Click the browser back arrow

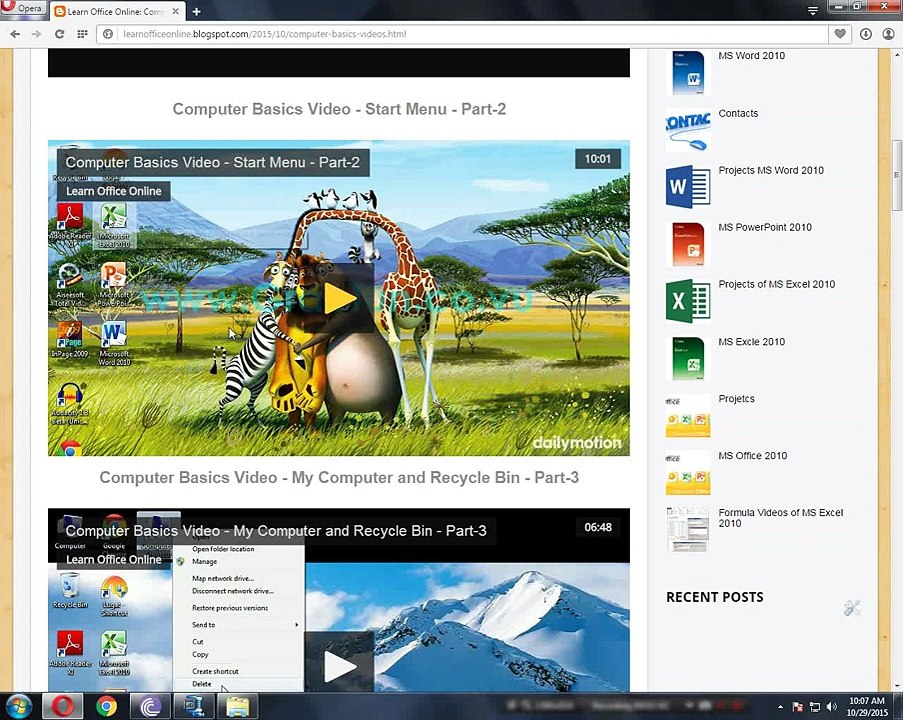(x=16, y=34)
